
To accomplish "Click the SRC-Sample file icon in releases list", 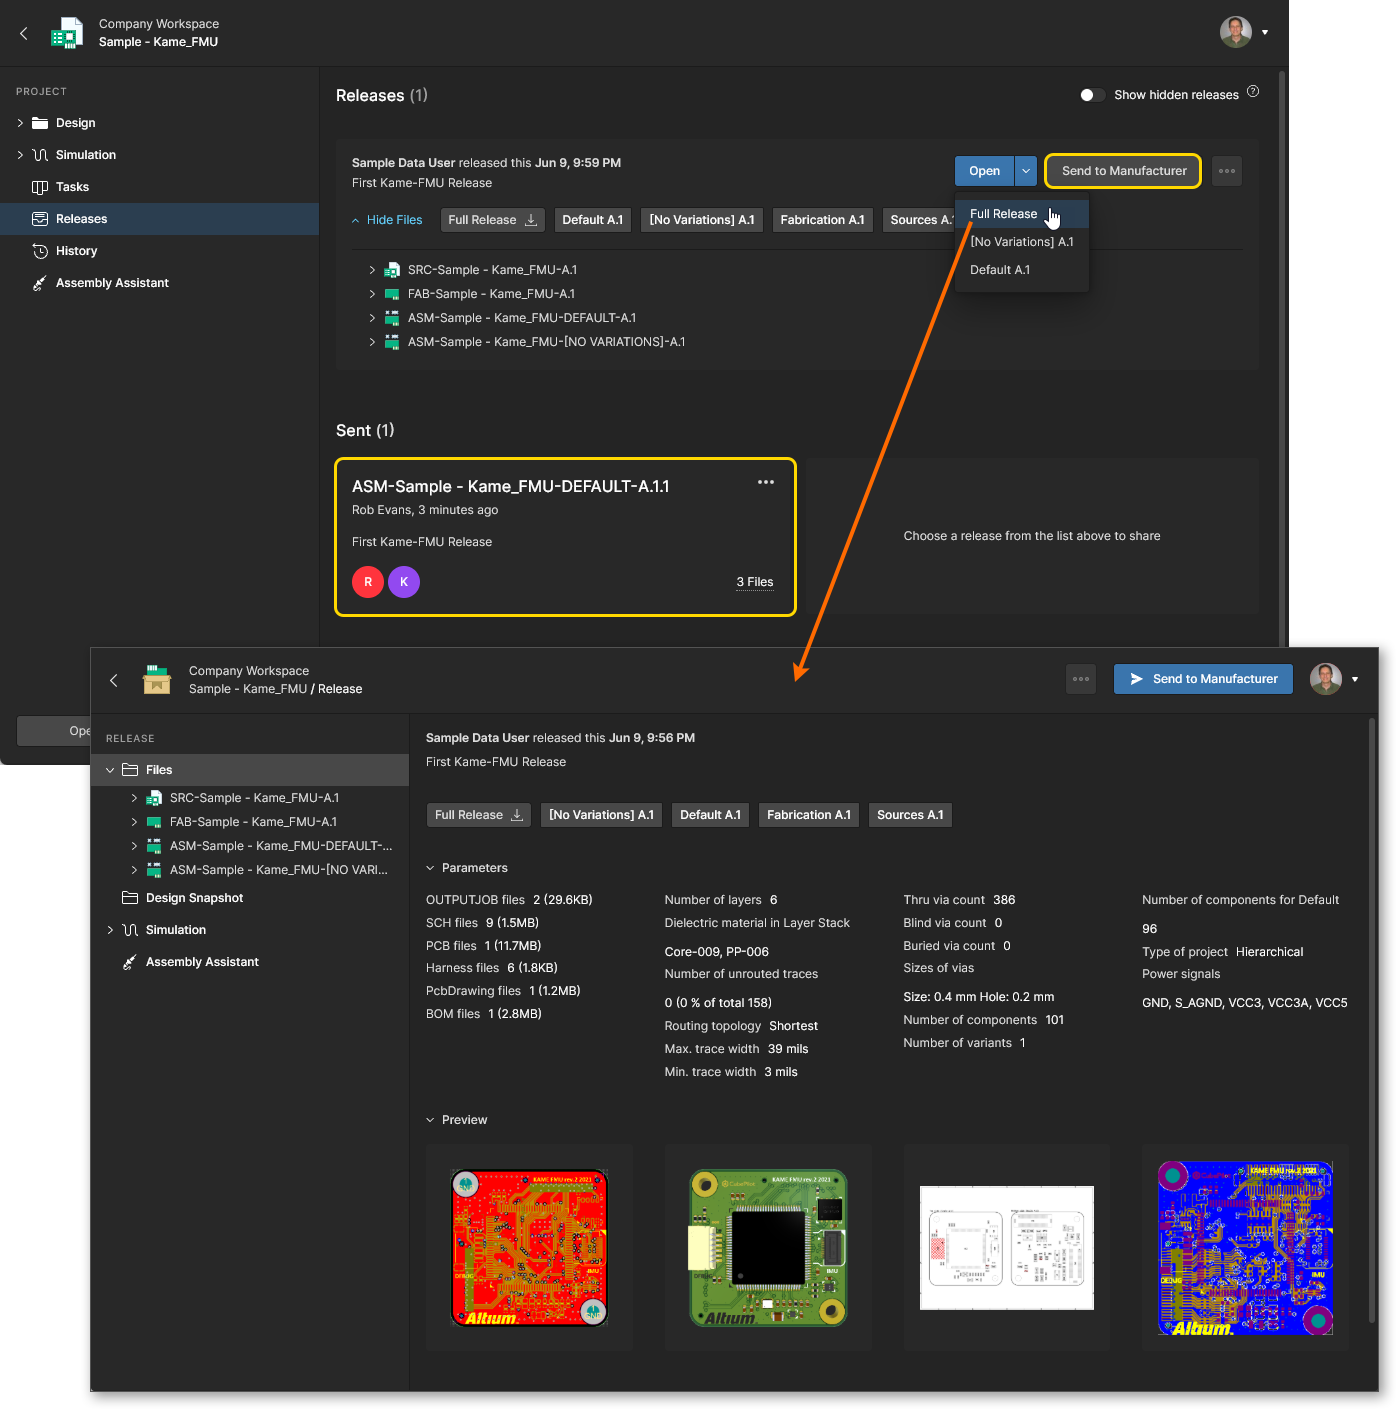I will pyautogui.click(x=392, y=270).
